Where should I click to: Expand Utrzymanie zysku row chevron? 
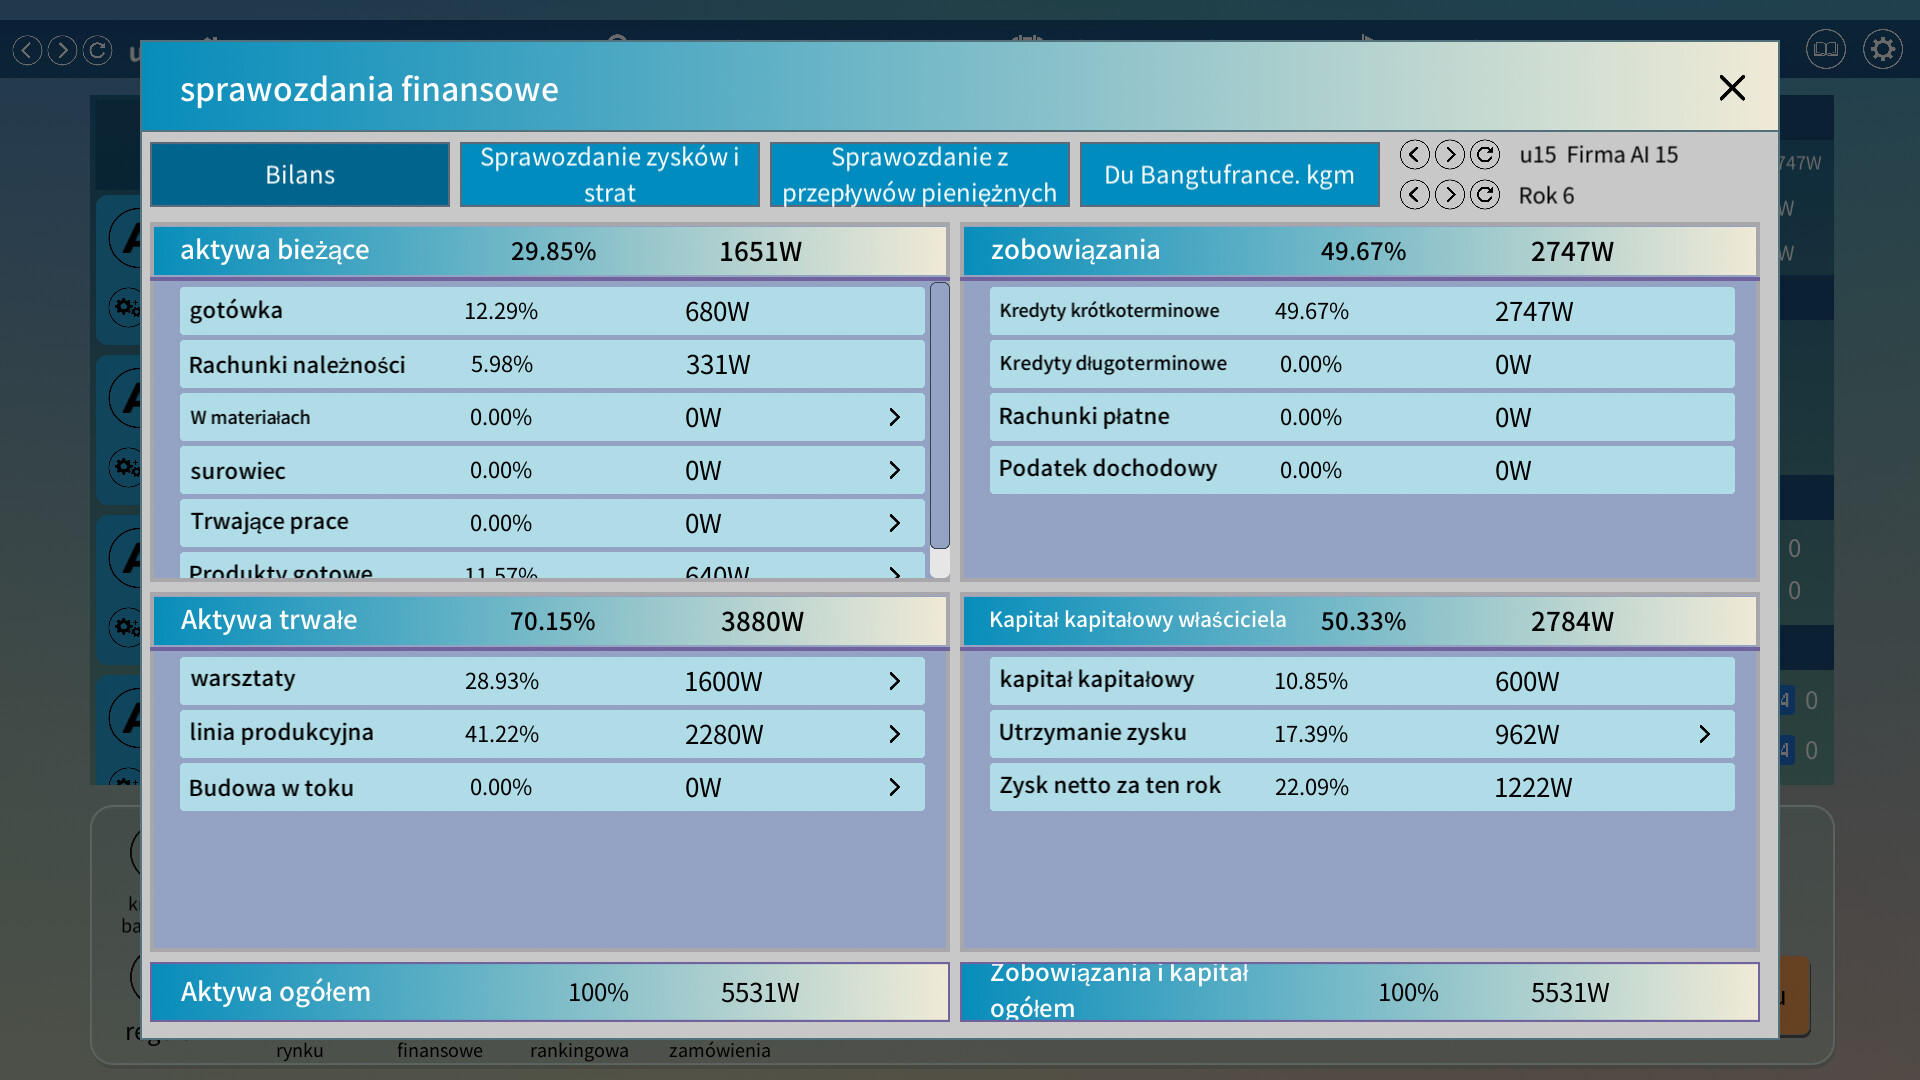[1704, 734]
